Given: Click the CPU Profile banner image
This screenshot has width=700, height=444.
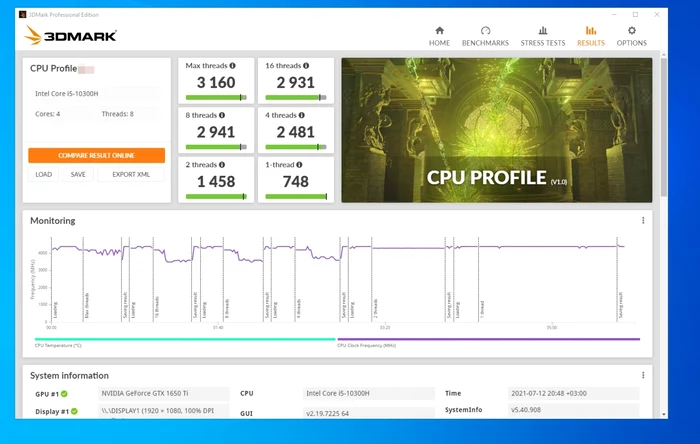Looking at the screenshot, I should coord(496,130).
